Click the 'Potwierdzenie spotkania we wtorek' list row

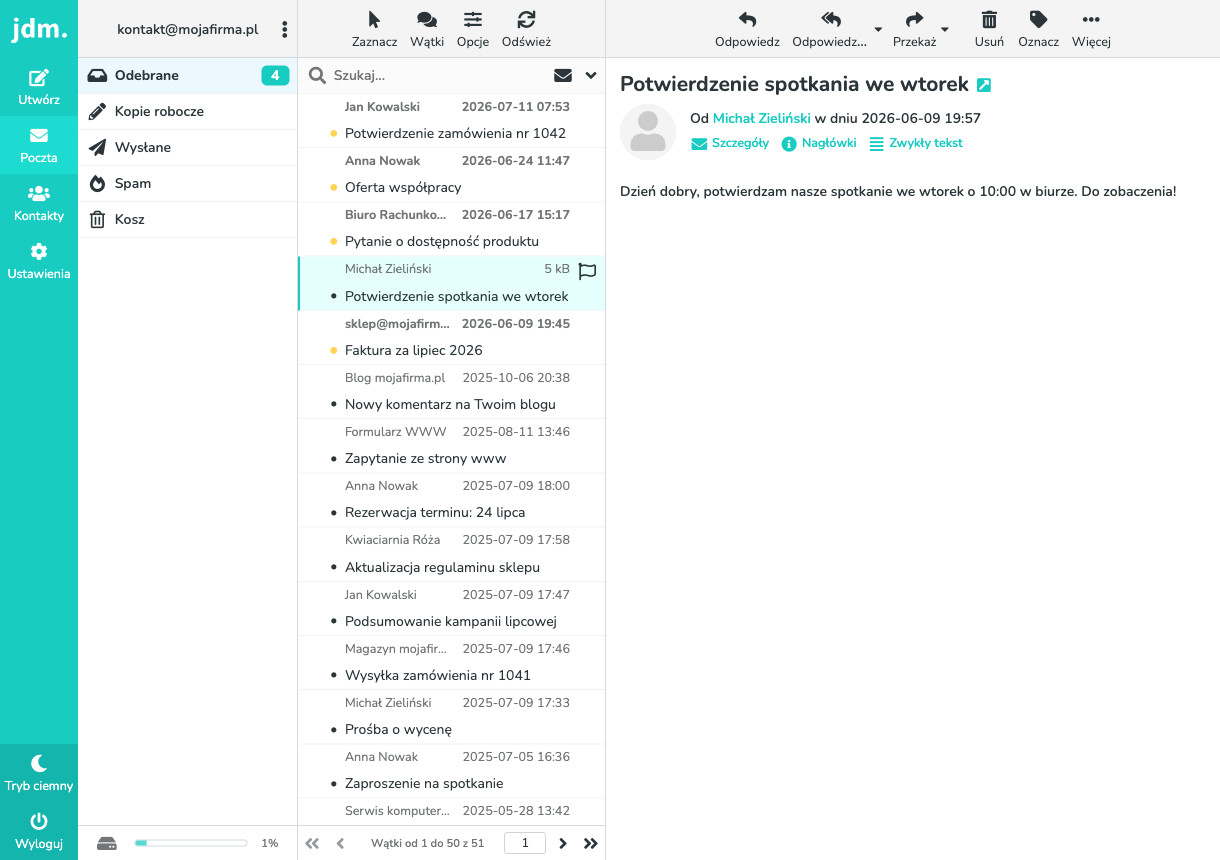coord(452,283)
